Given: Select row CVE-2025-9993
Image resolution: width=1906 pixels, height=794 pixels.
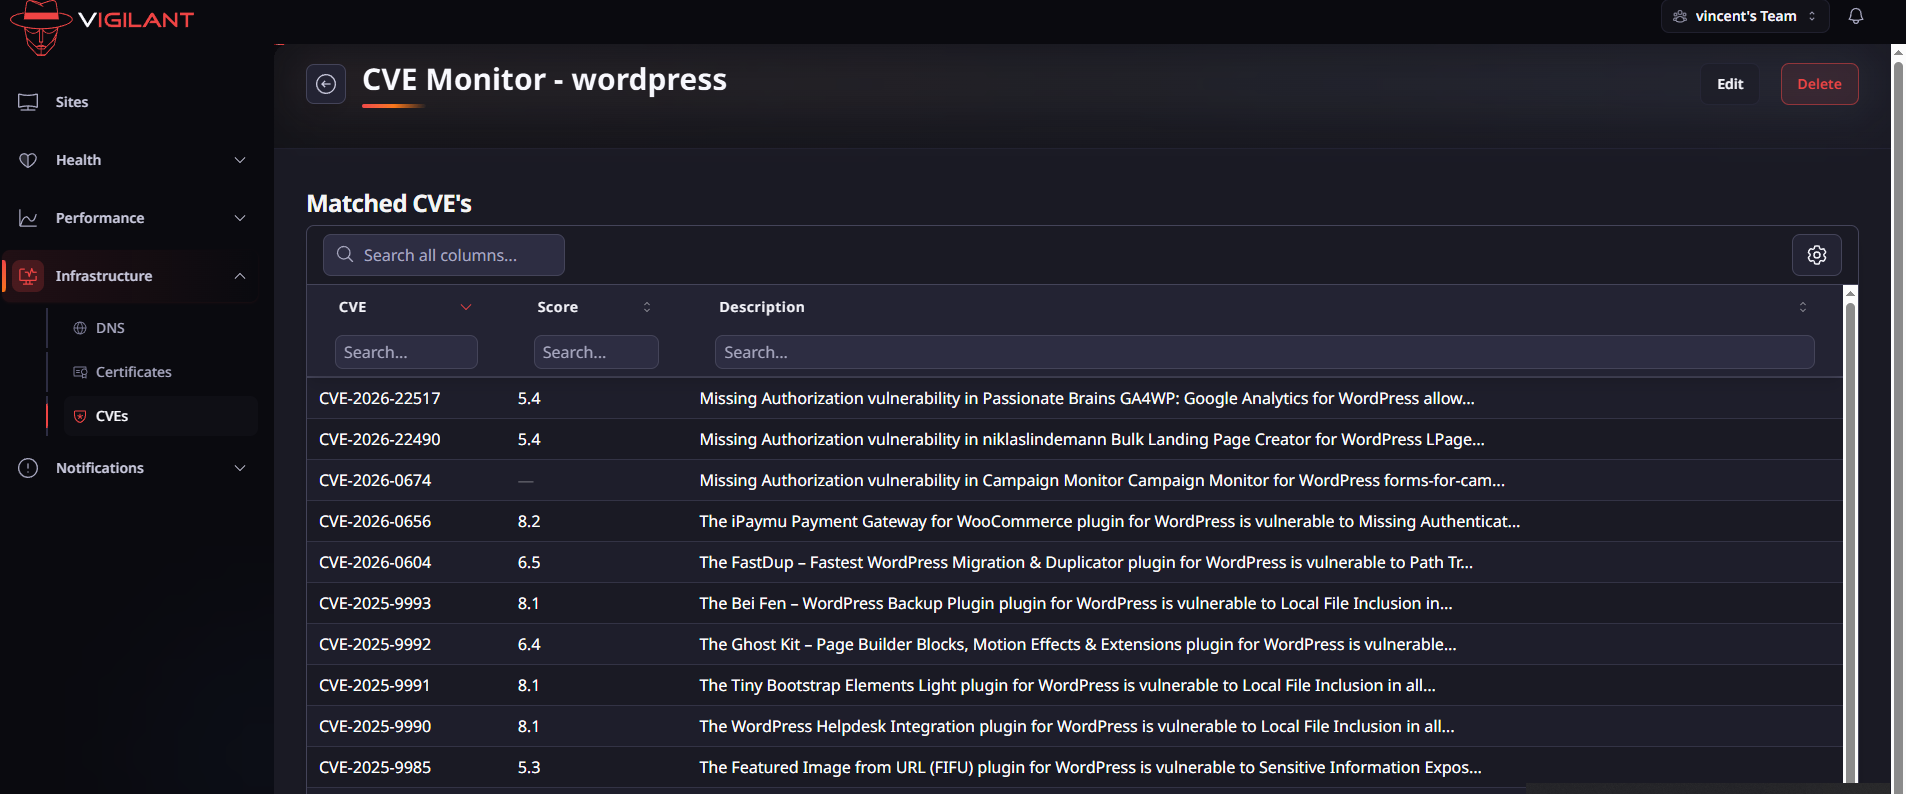Looking at the screenshot, I should point(1074,603).
